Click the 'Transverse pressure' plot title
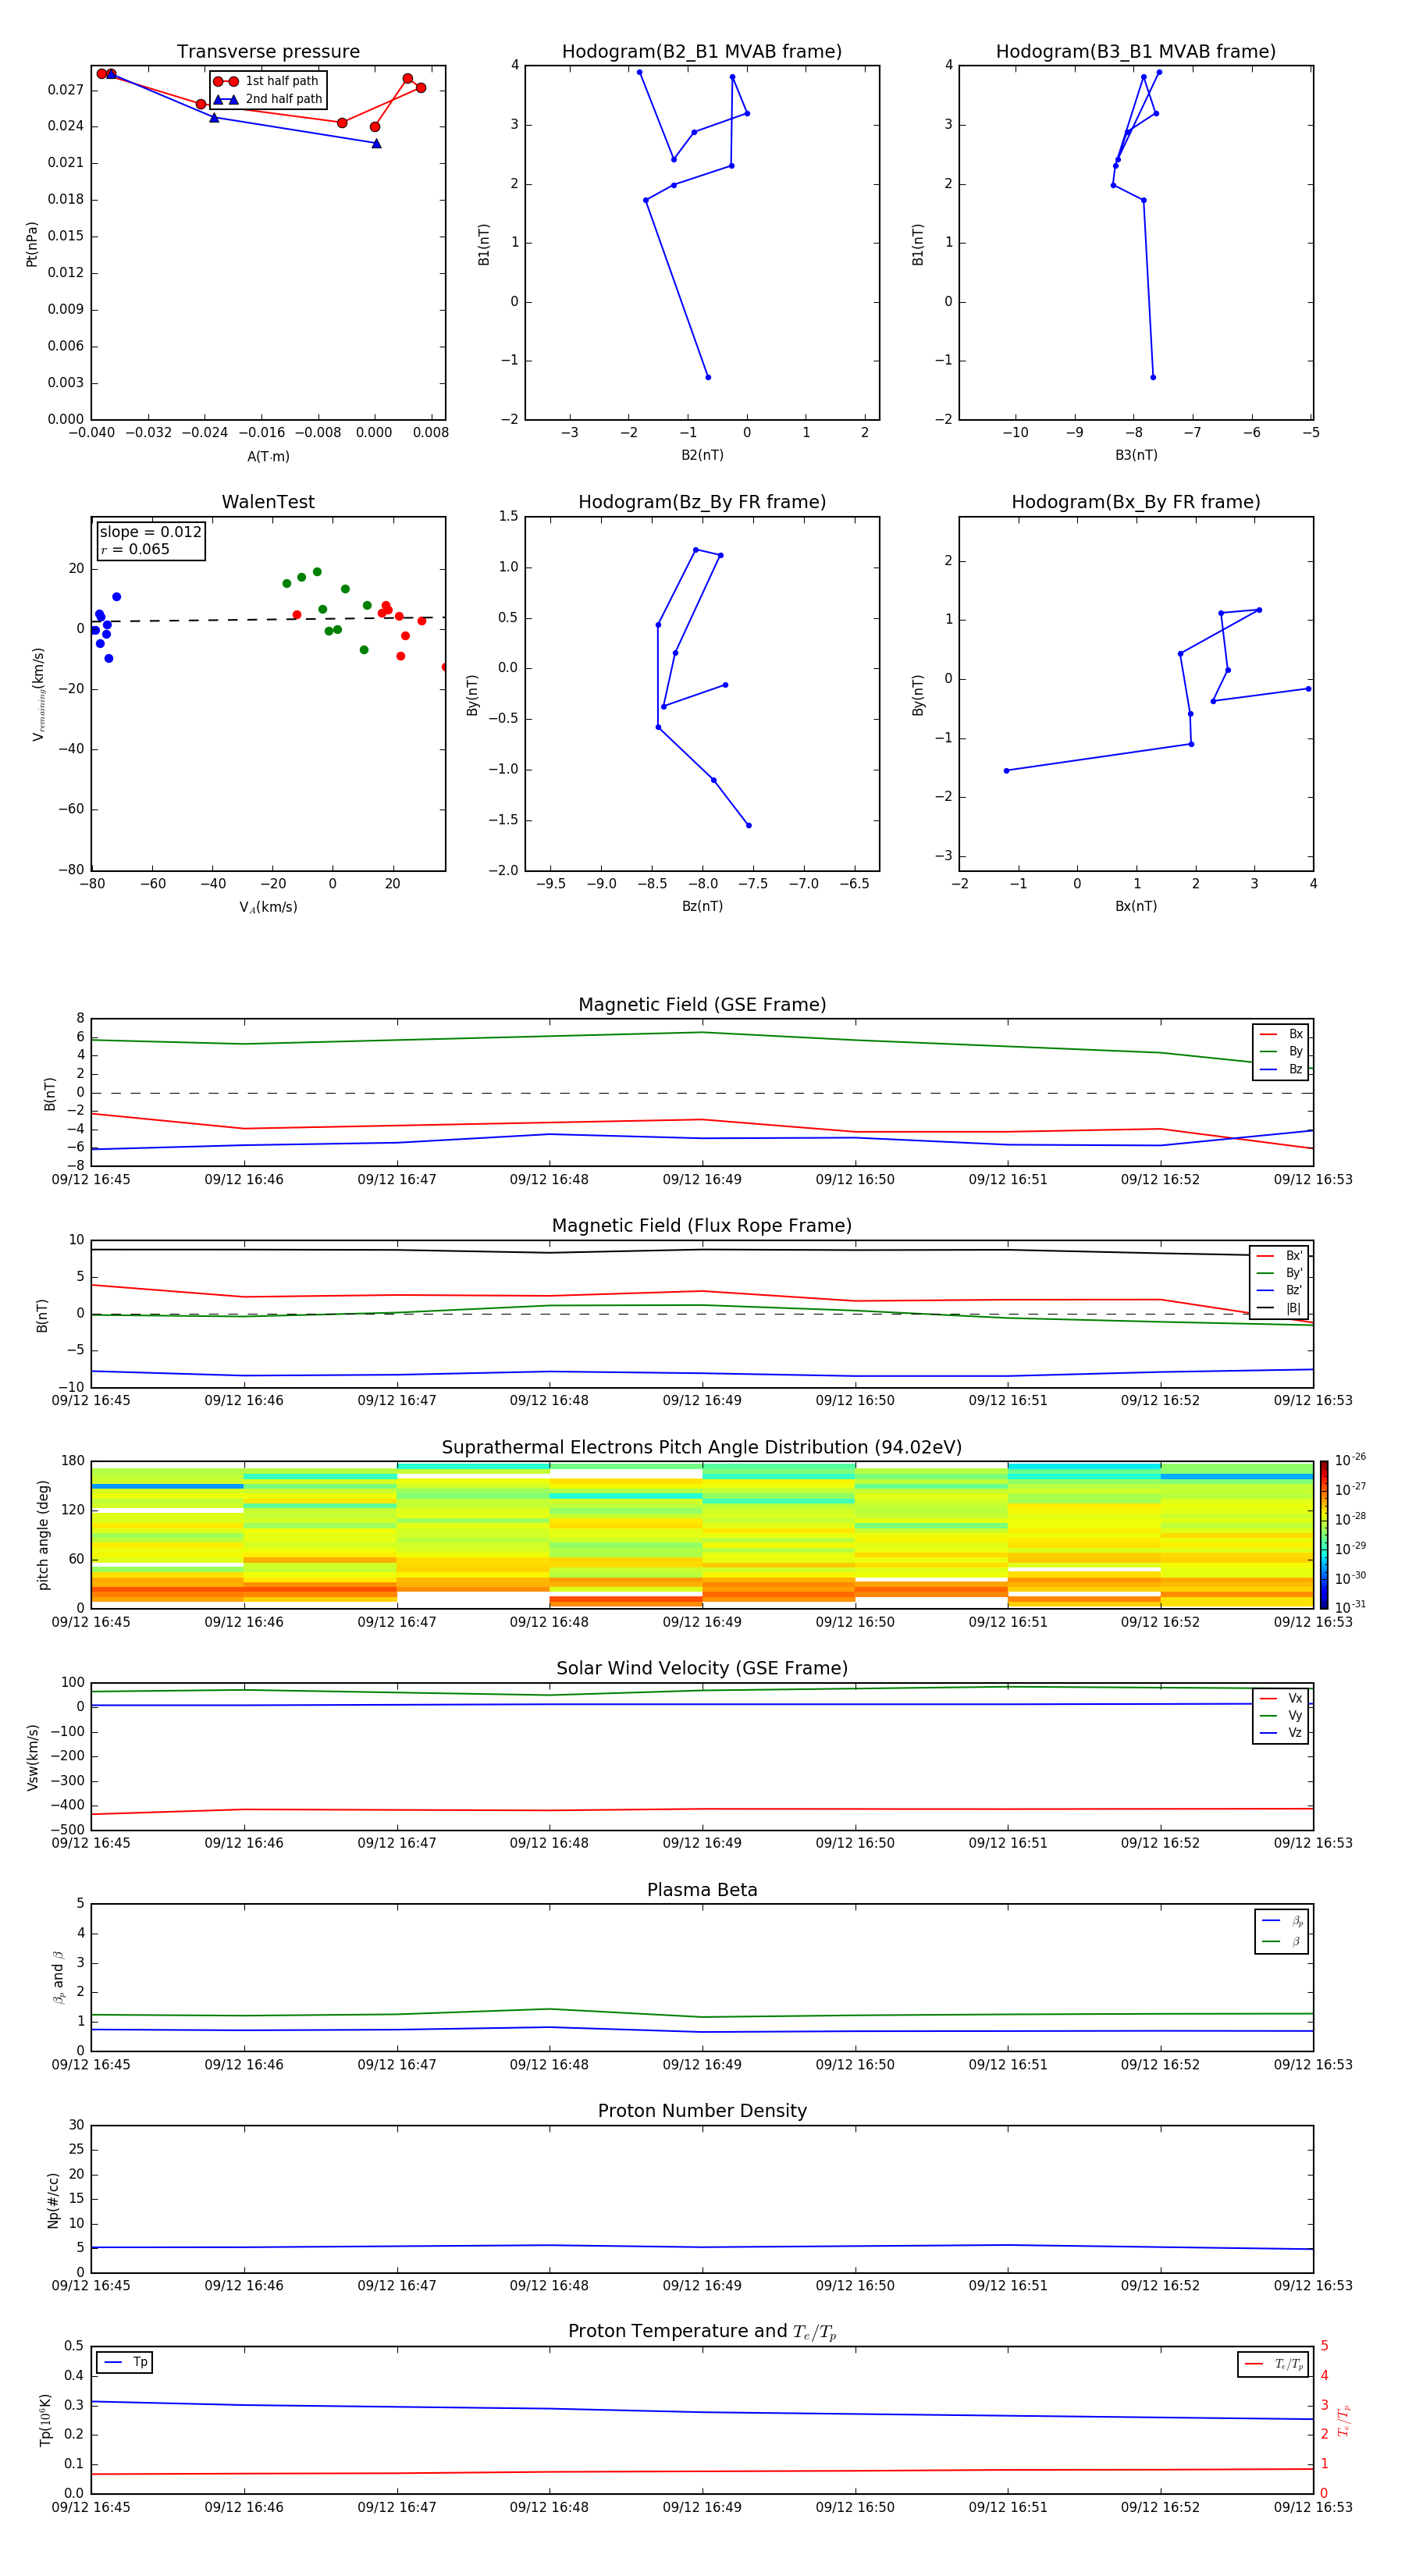Viewport: 1405px width, 2576px height. tap(268, 52)
